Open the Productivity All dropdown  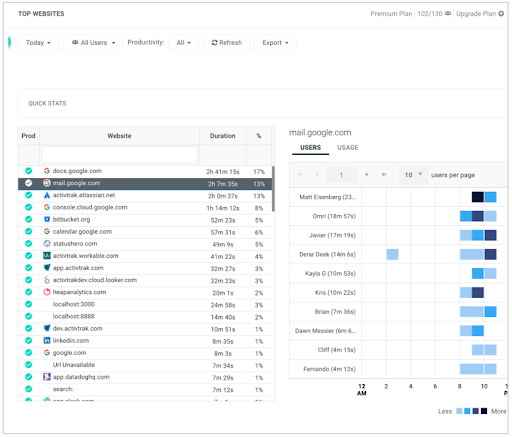pyautogui.click(x=184, y=43)
